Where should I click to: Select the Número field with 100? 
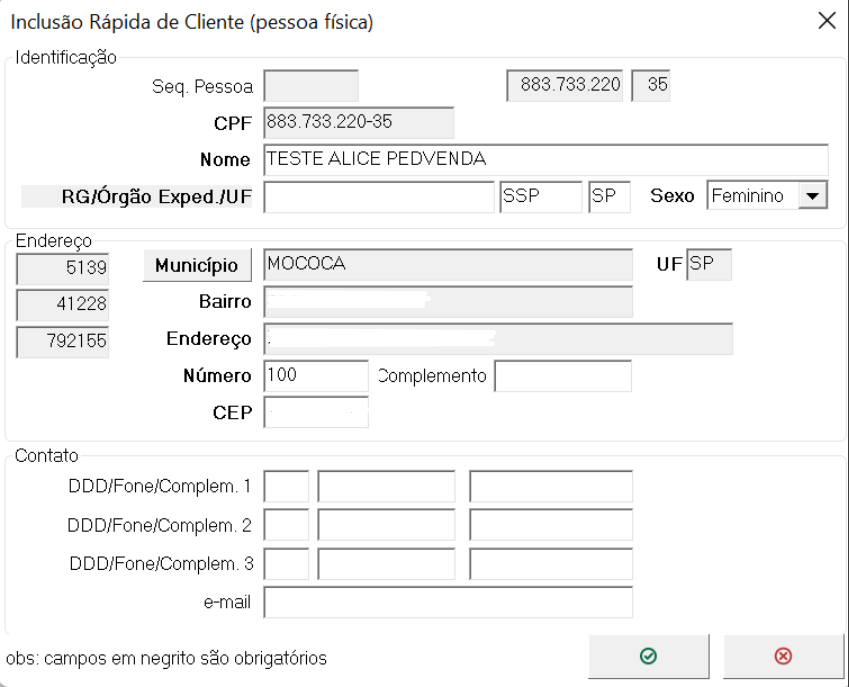tap(316, 376)
